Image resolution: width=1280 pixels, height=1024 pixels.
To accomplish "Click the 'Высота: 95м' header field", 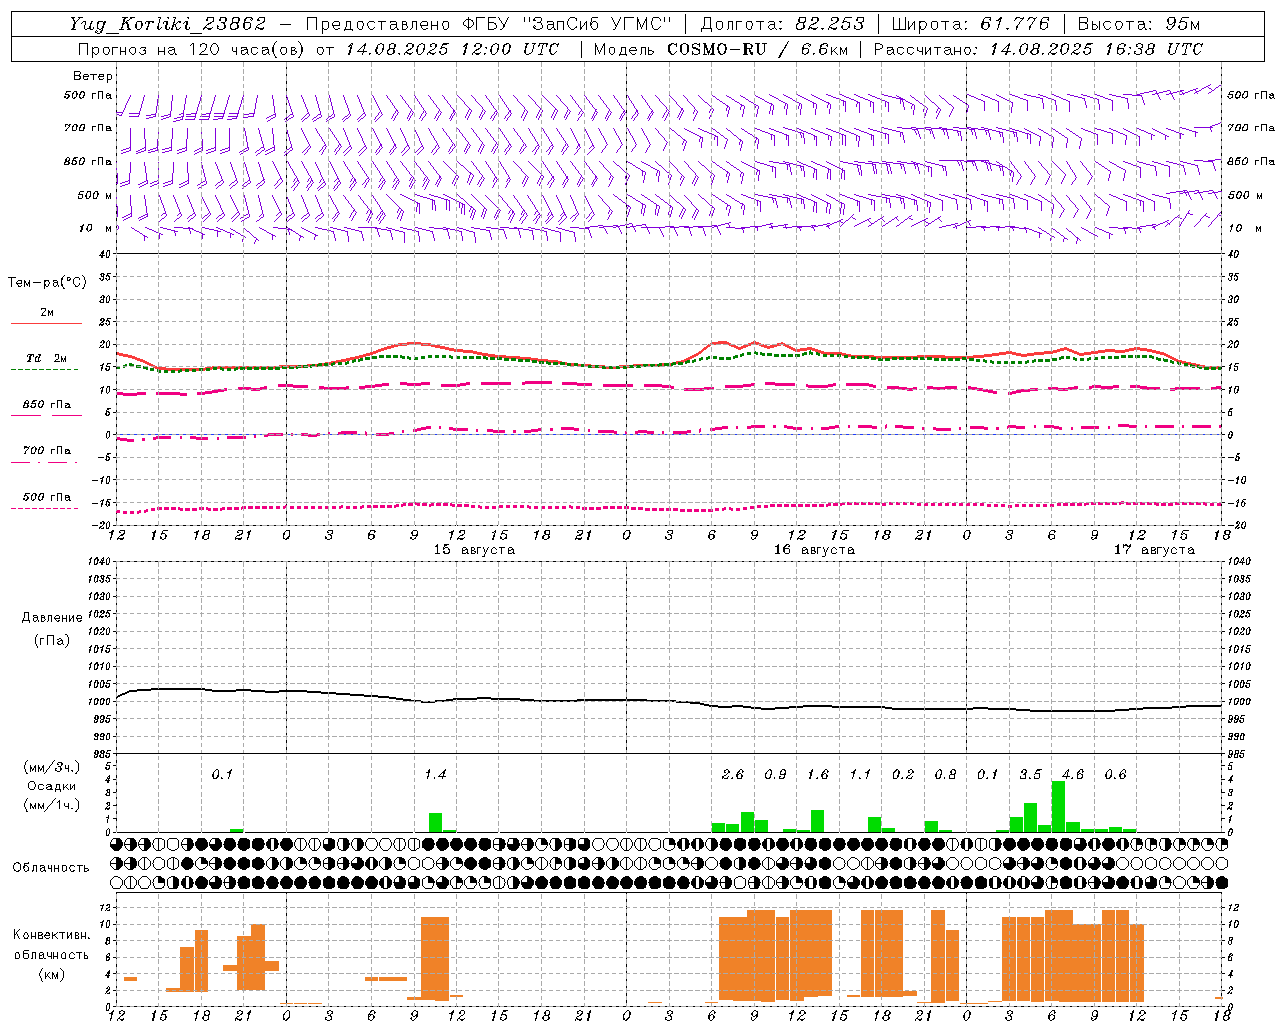I will [1137, 24].
